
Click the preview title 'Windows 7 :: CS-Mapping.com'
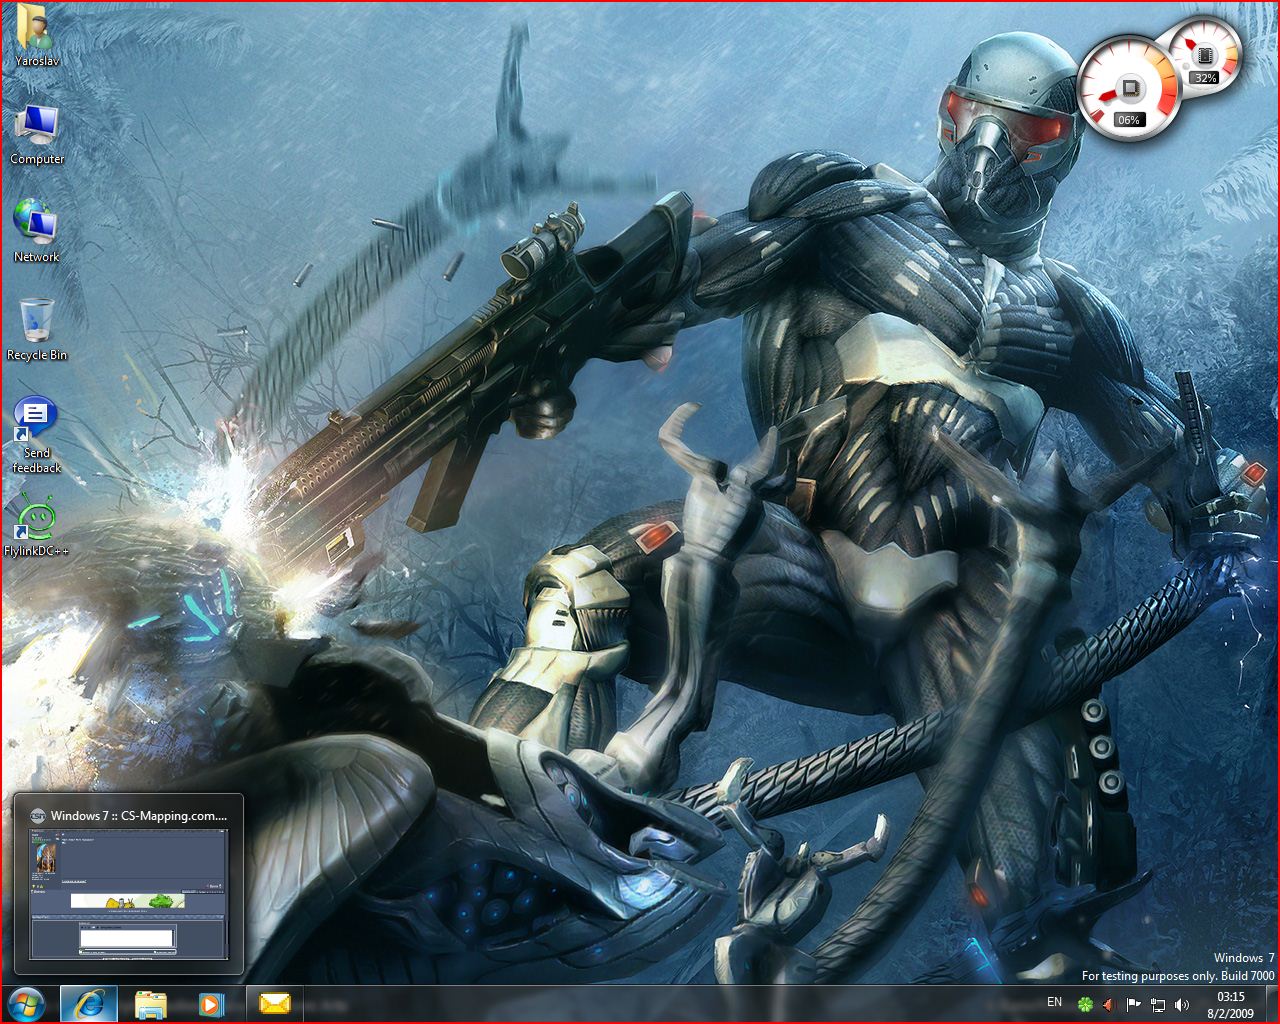click(x=139, y=815)
